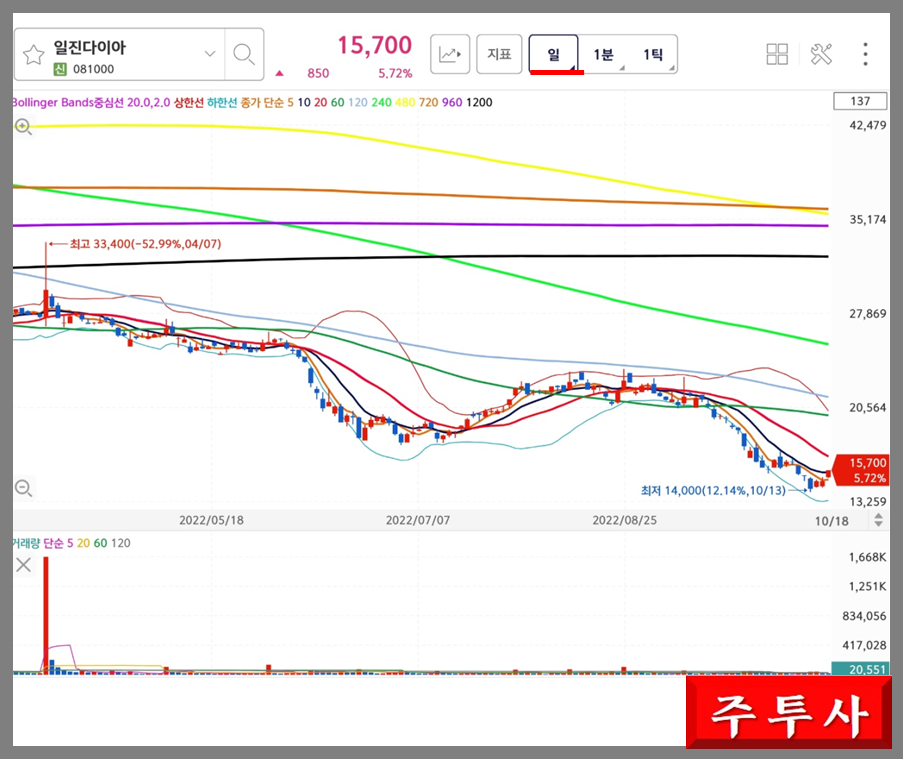Open the grid layout icon

click(x=777, y=54)
